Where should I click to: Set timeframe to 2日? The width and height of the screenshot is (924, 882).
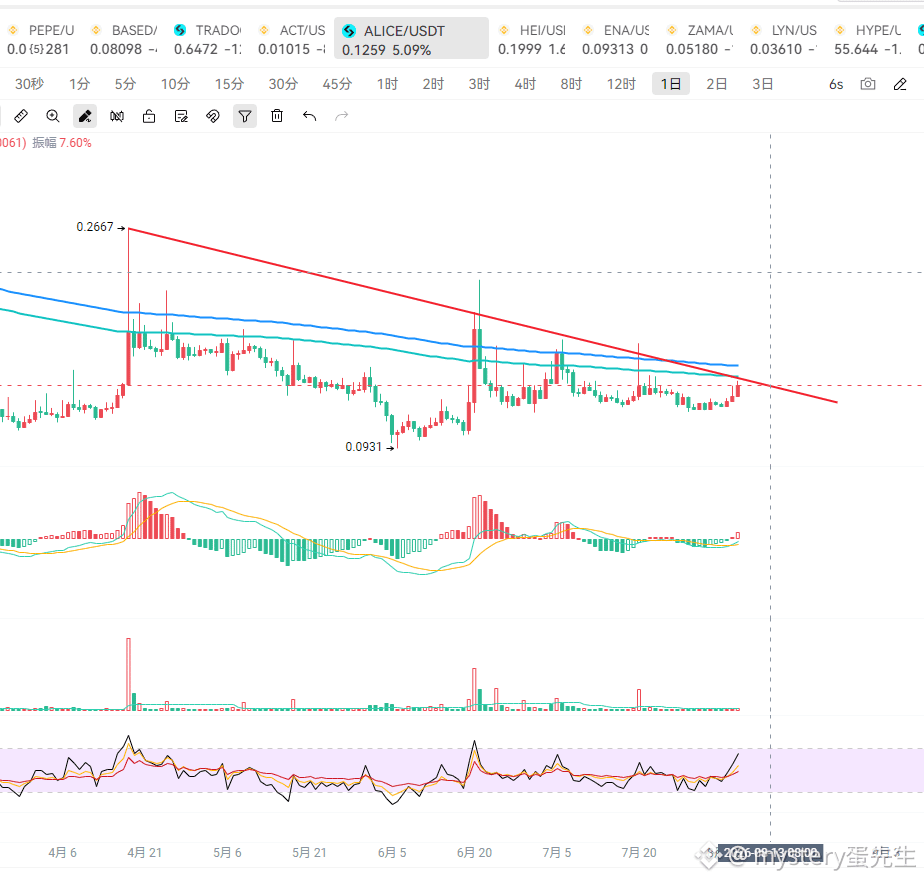(x=717, y=84)
